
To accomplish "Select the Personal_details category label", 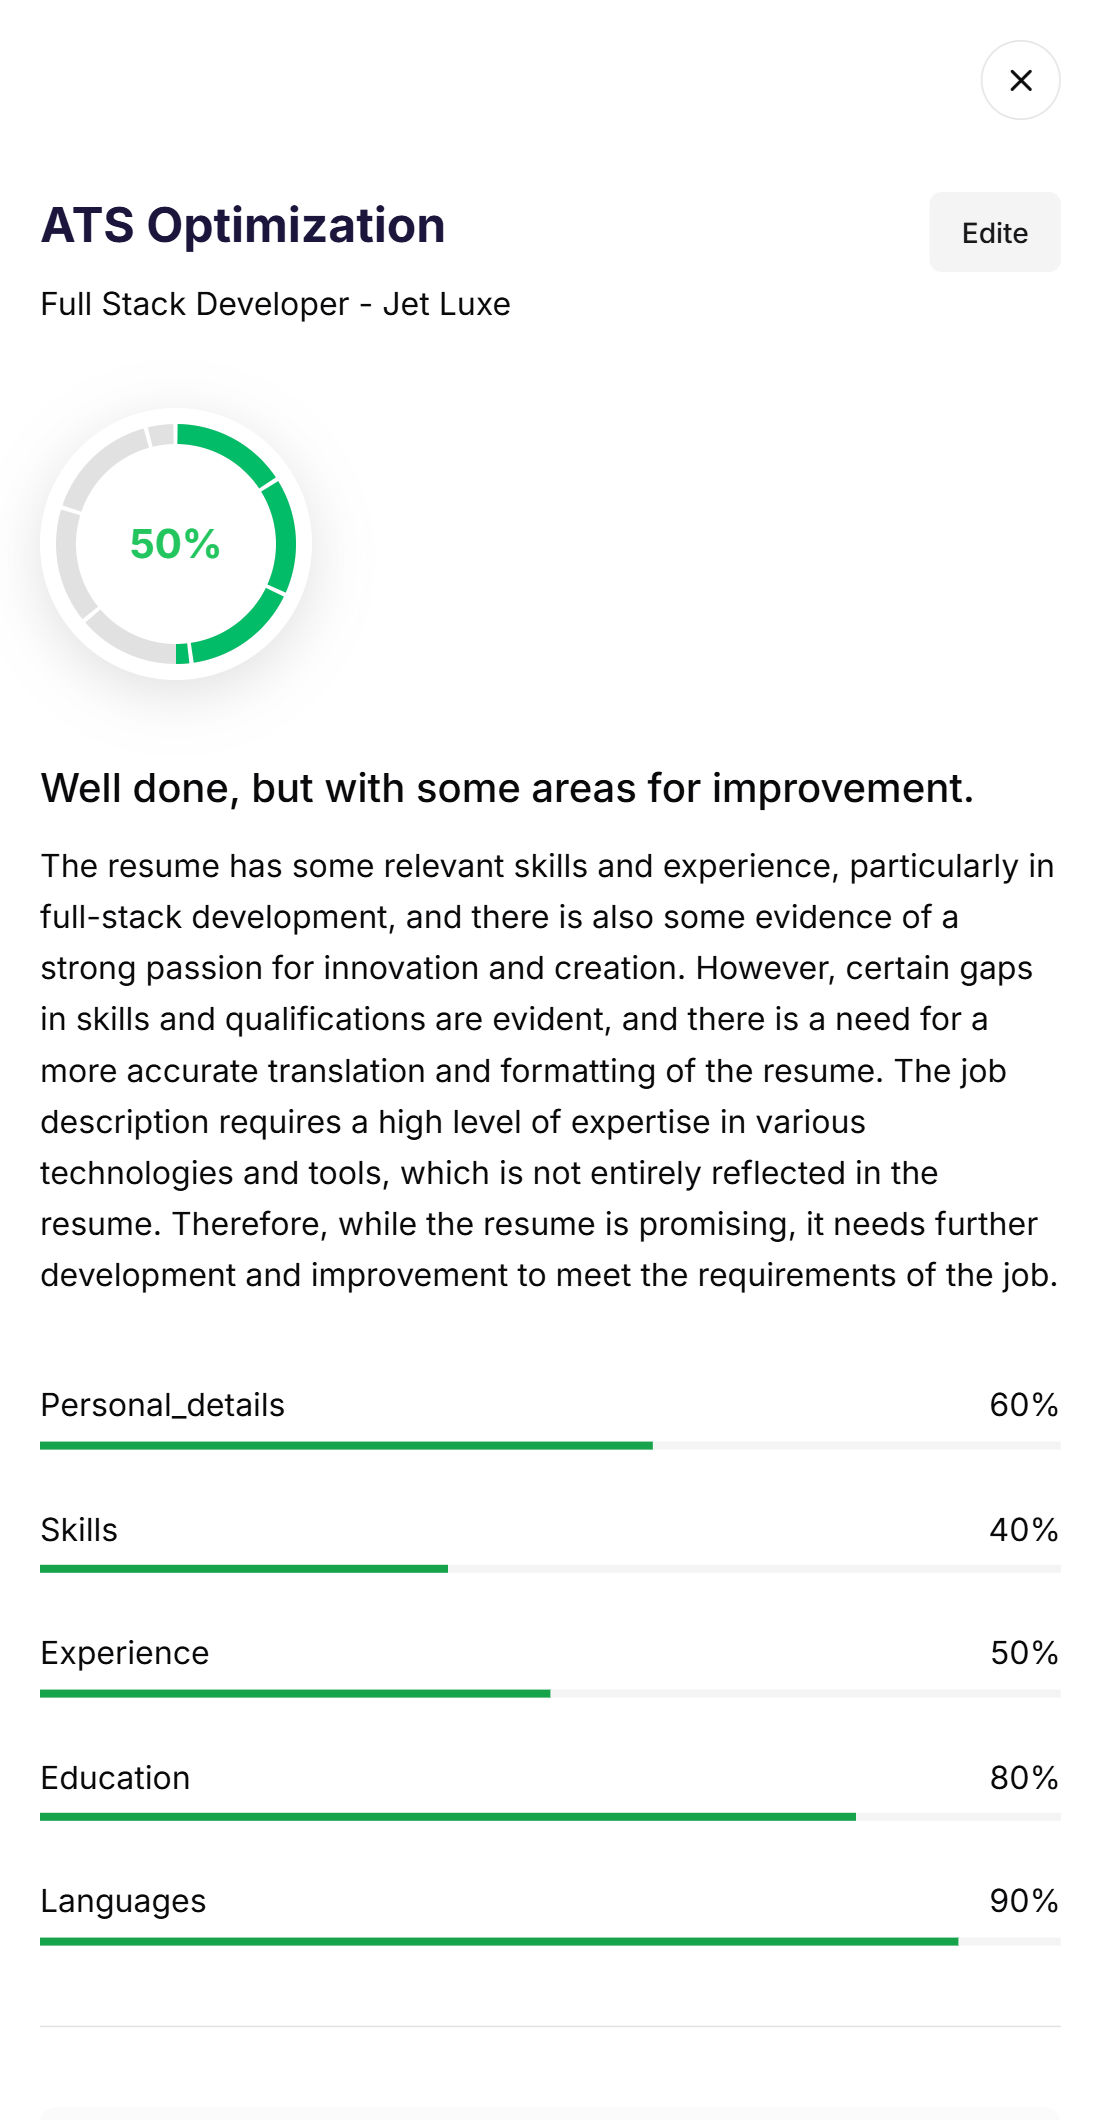I will click(162, 1405).
